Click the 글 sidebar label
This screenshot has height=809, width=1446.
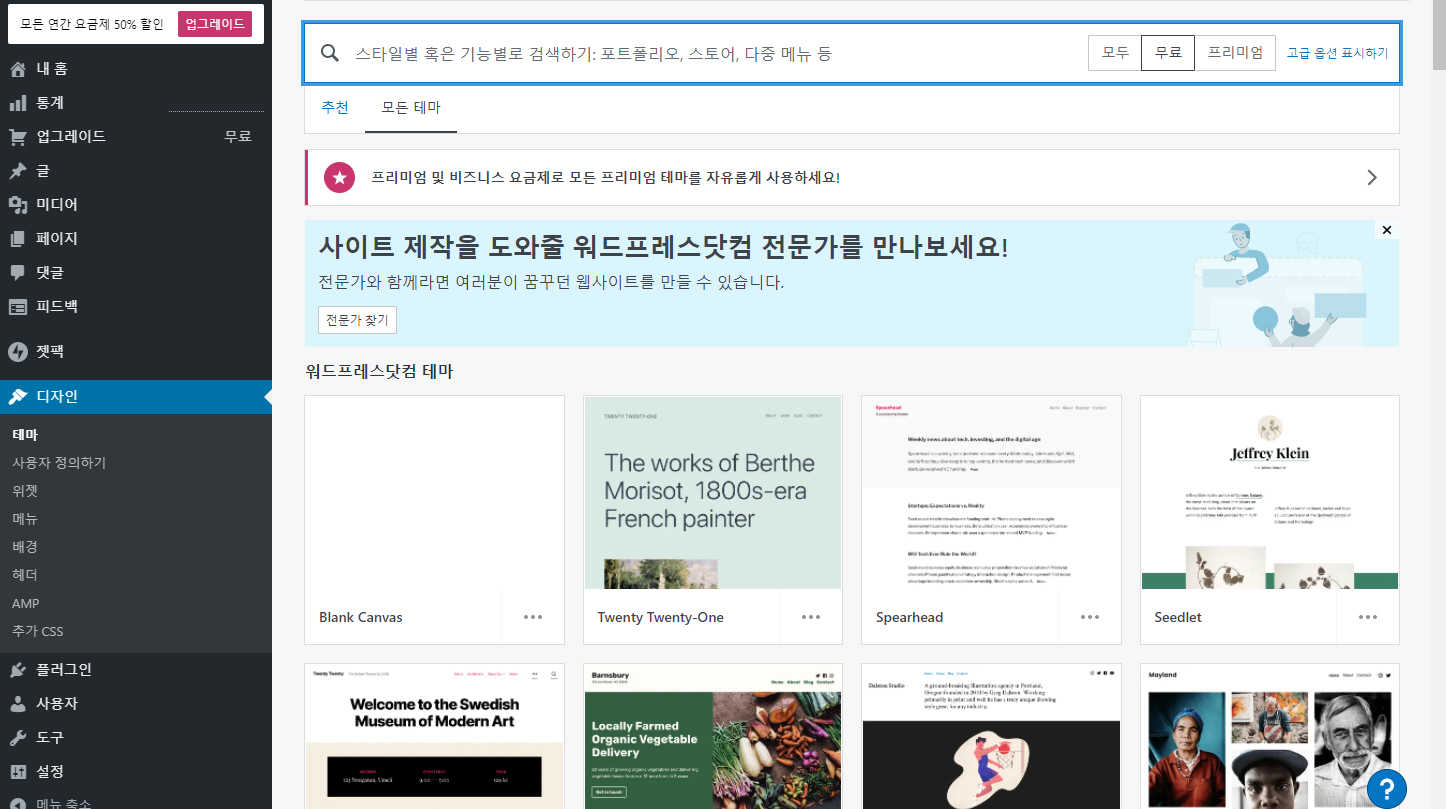[x=43, y=171]
